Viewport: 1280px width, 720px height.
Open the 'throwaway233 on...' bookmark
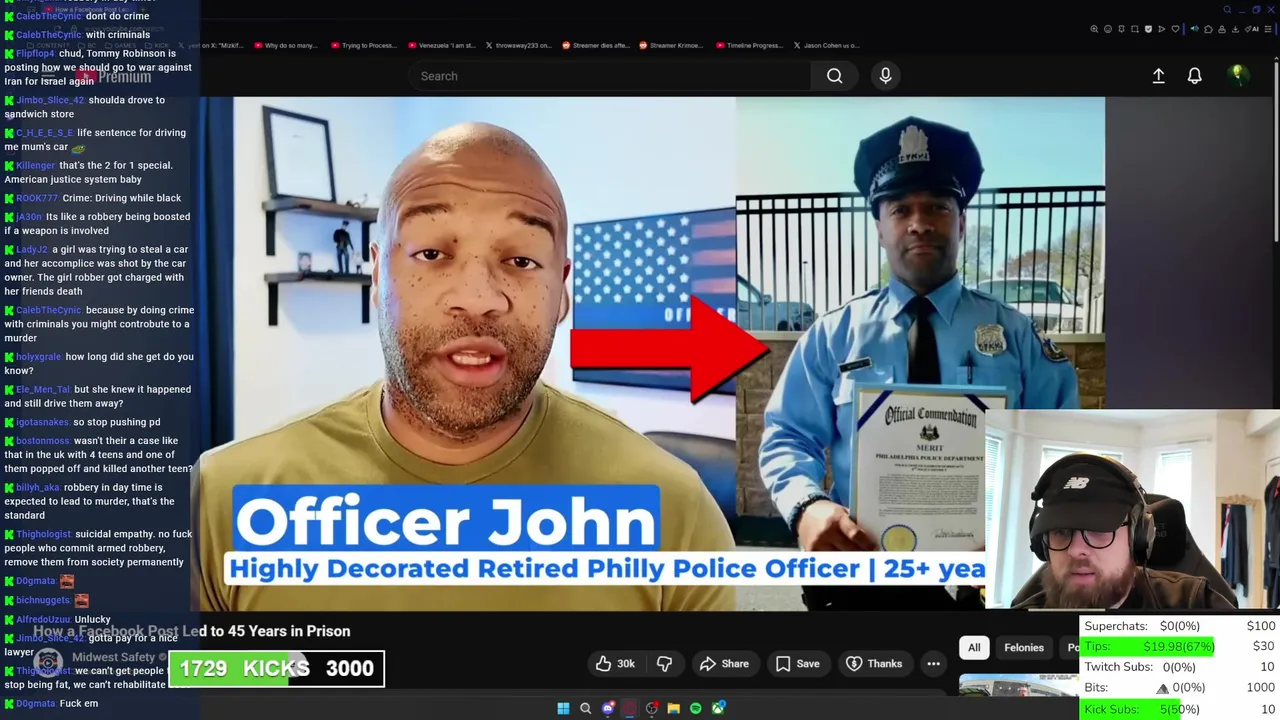pos(518,45)
